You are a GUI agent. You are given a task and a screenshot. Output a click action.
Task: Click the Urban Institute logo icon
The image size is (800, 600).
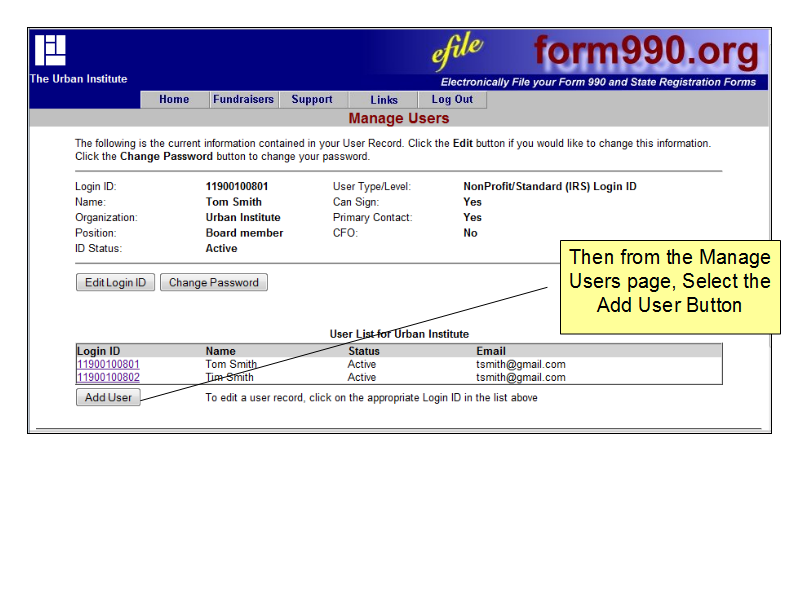[50, 50]
